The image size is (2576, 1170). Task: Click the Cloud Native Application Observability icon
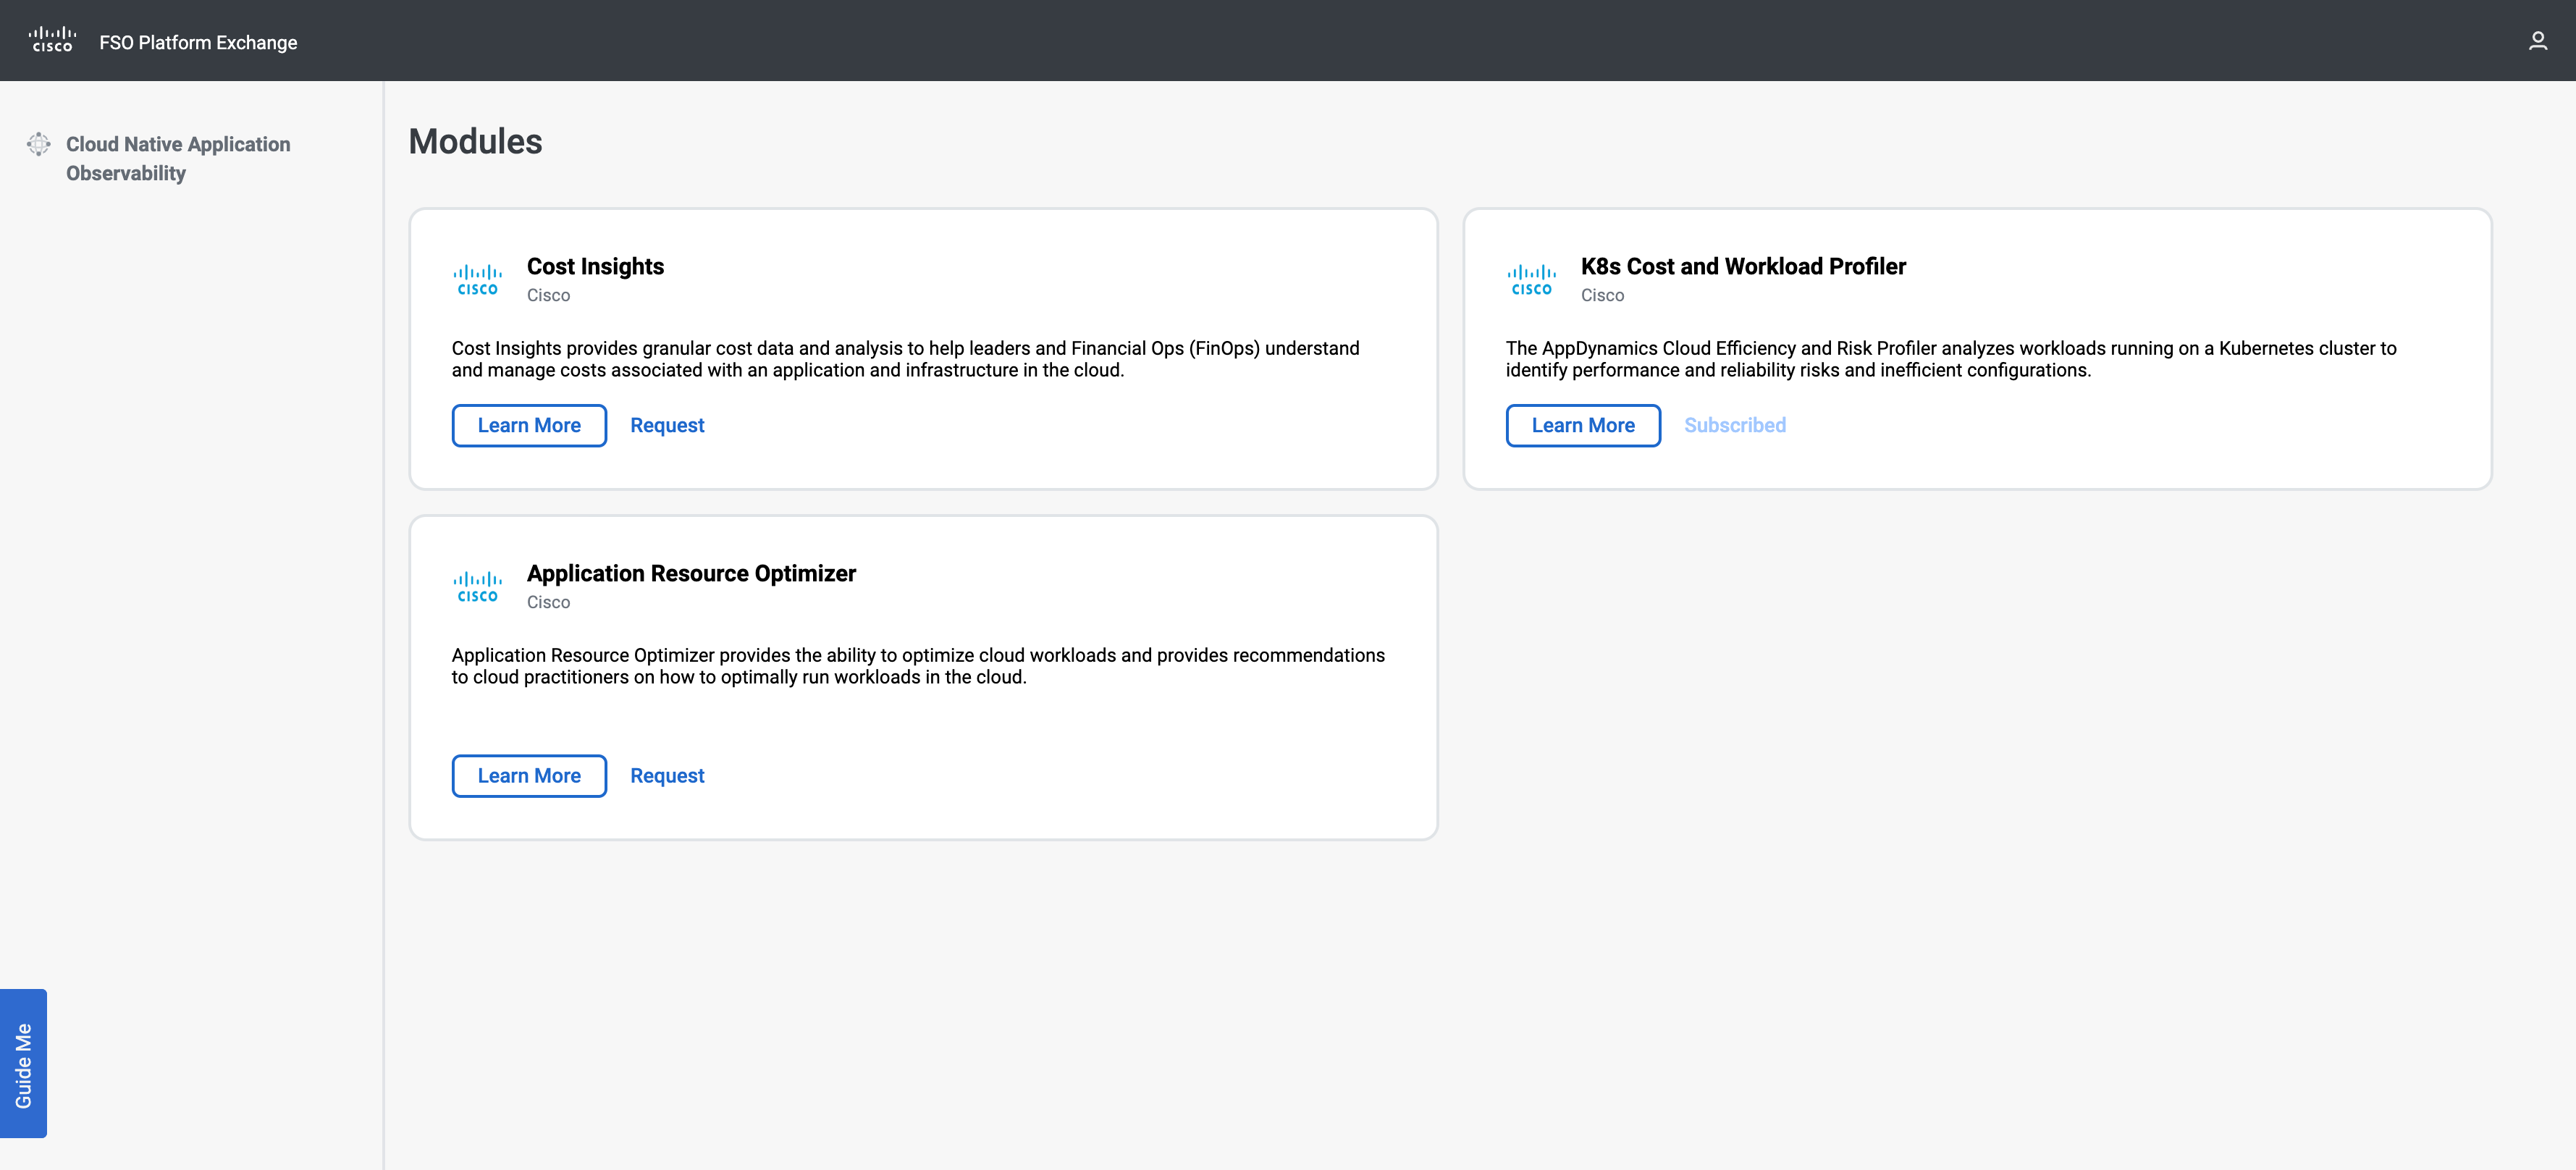tap(38, 144)
